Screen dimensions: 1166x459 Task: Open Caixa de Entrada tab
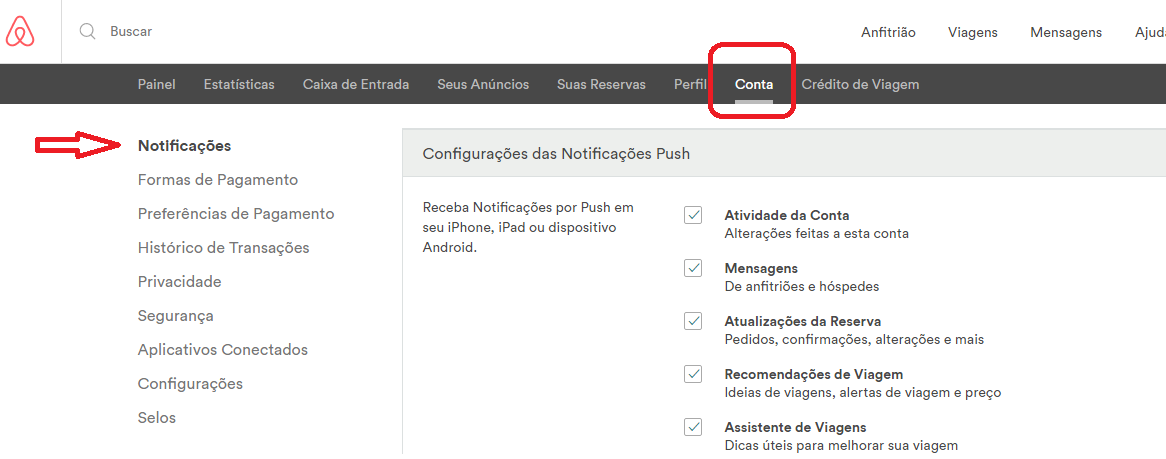point(356,84)
